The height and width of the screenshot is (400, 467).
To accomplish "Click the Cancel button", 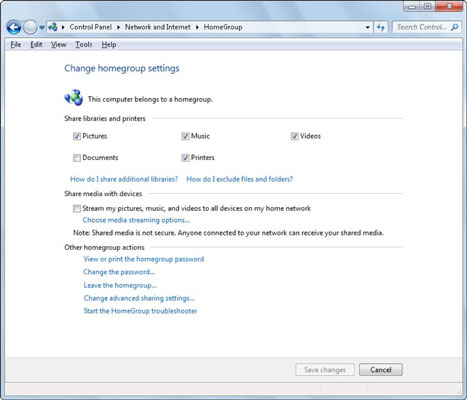I will pos(381,370).
